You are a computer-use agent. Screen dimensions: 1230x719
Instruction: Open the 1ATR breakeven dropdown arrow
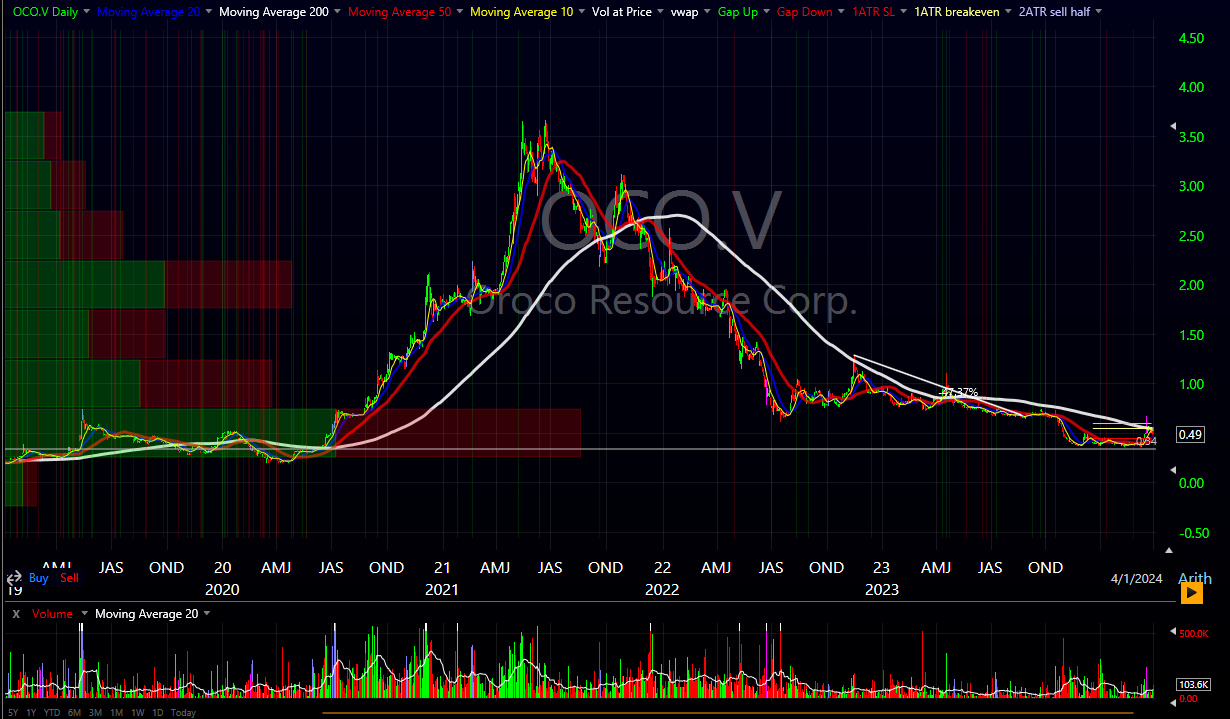[x=1008, y=12]
